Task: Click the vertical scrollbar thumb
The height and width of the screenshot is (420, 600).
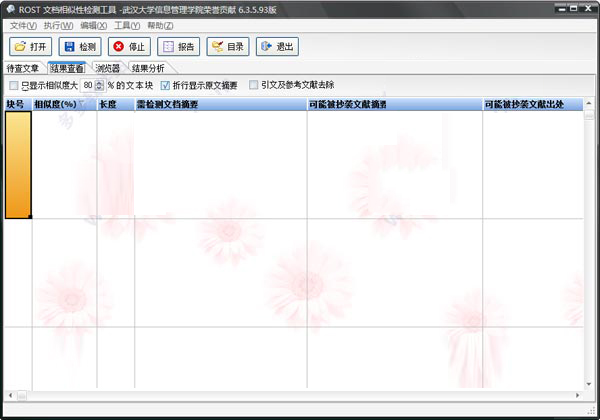Action: tap(589, 115)
